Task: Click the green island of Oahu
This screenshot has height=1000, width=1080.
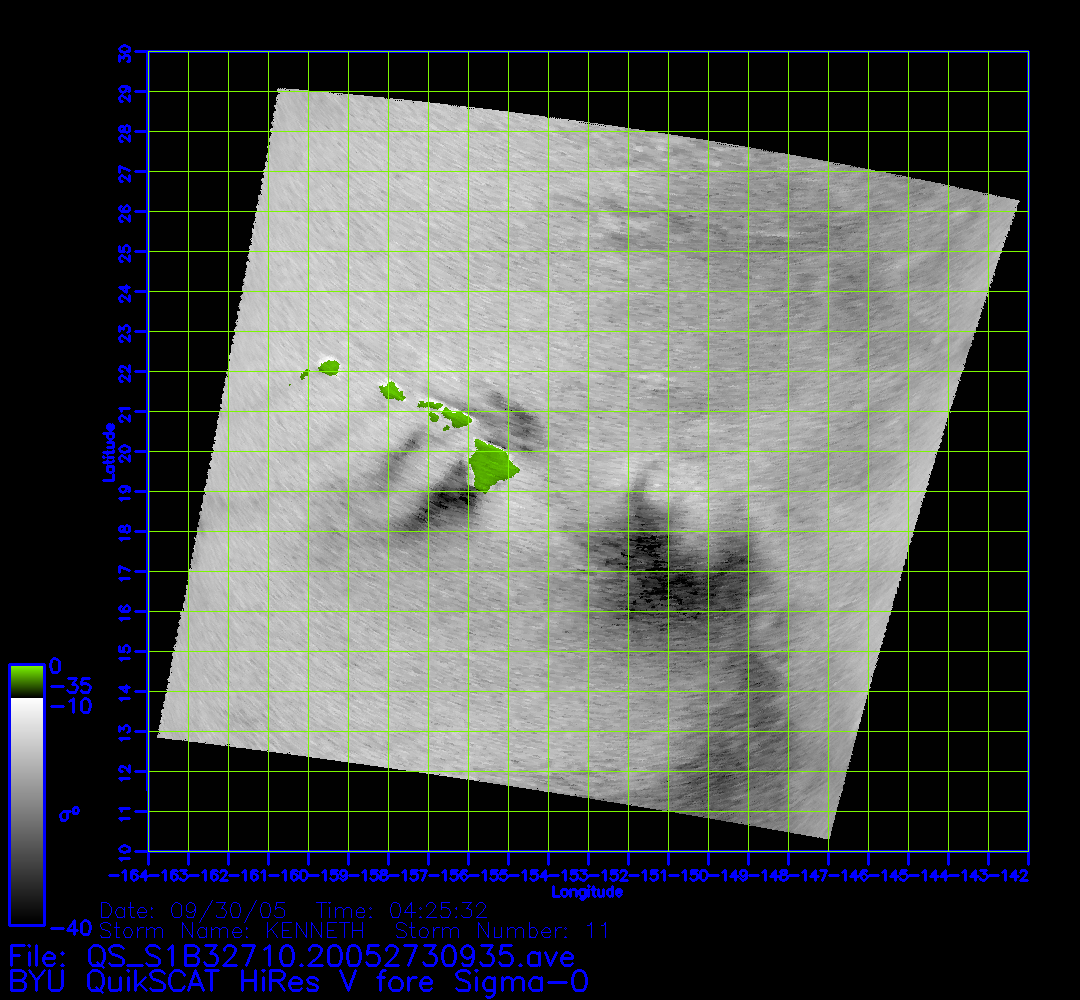Action: coord(391,390)
